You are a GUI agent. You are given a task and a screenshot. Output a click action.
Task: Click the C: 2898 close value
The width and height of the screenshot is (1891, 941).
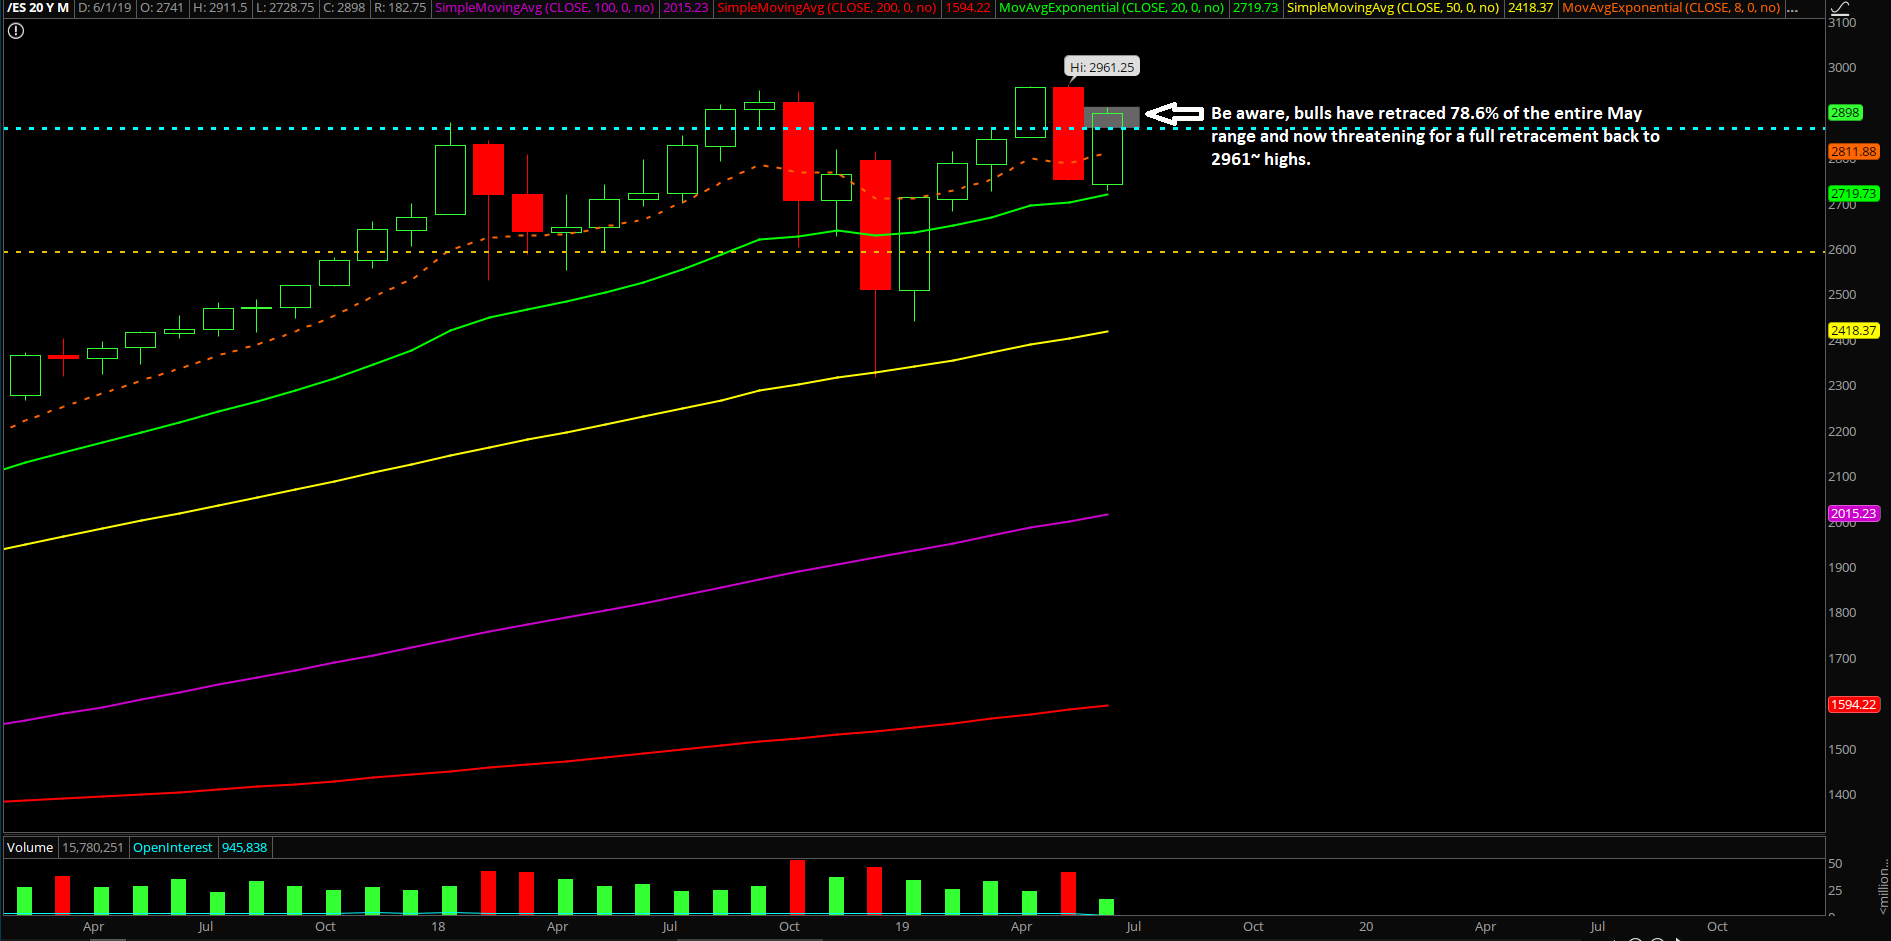point(344,8)
